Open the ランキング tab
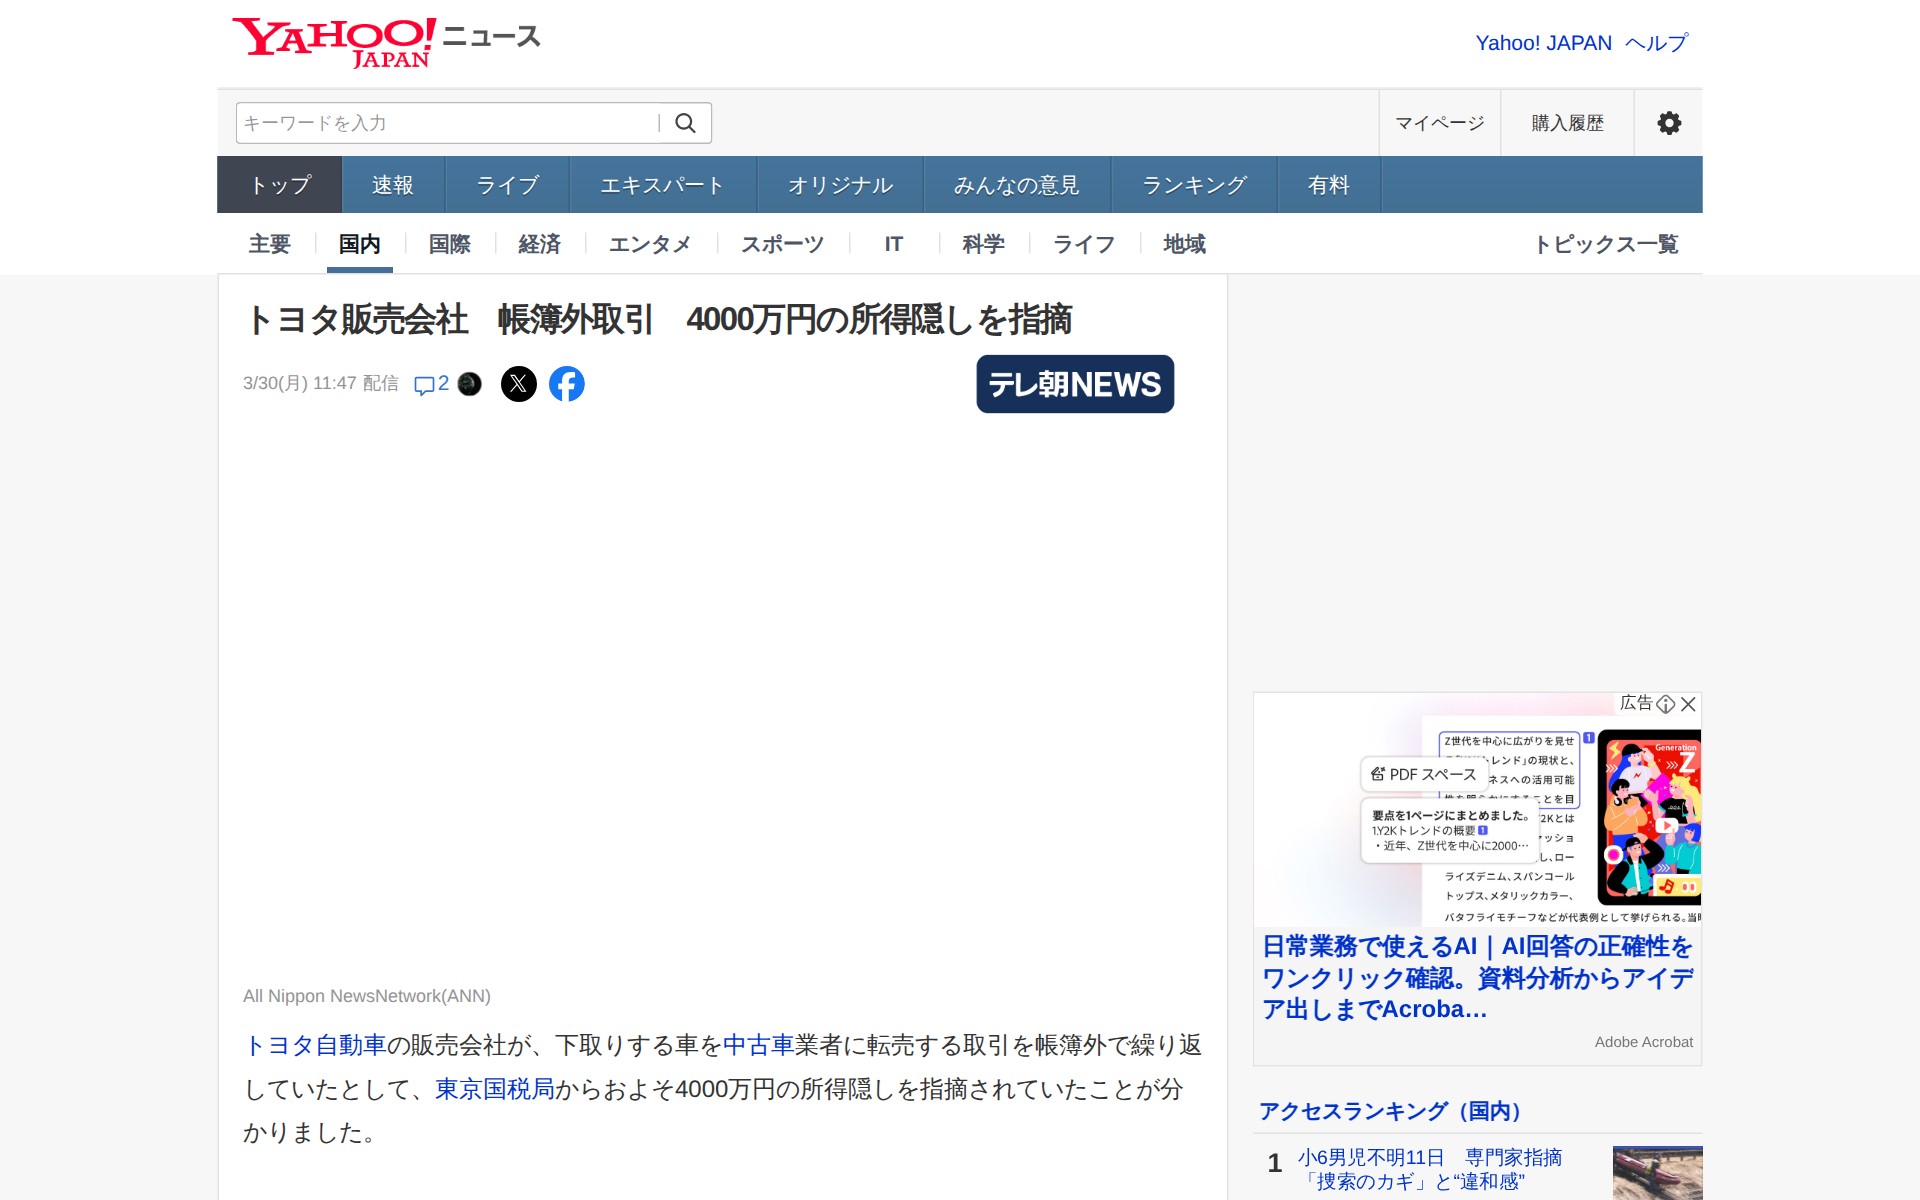Viewport: 1920px width, 1200px height. tap(1194, 185)
